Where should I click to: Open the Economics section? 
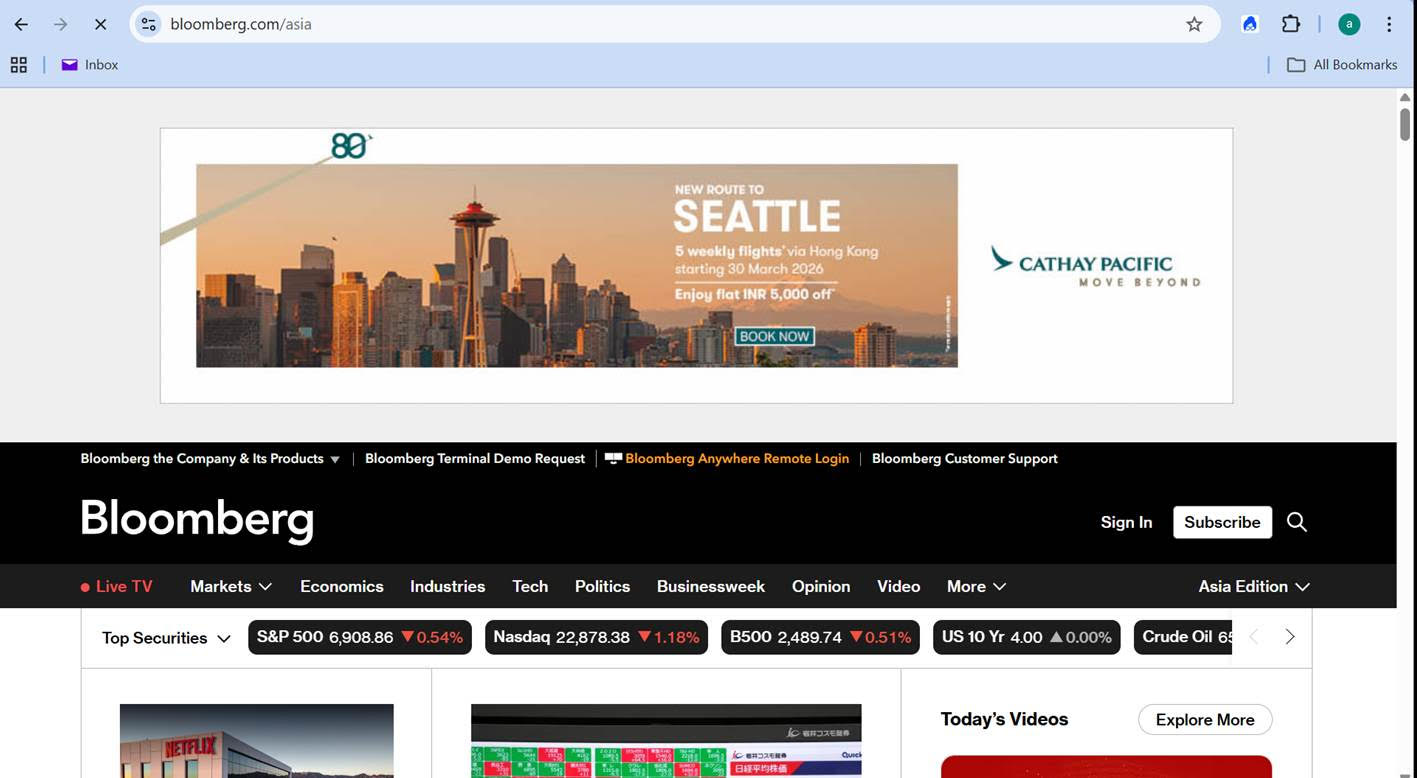pos(342,587)
